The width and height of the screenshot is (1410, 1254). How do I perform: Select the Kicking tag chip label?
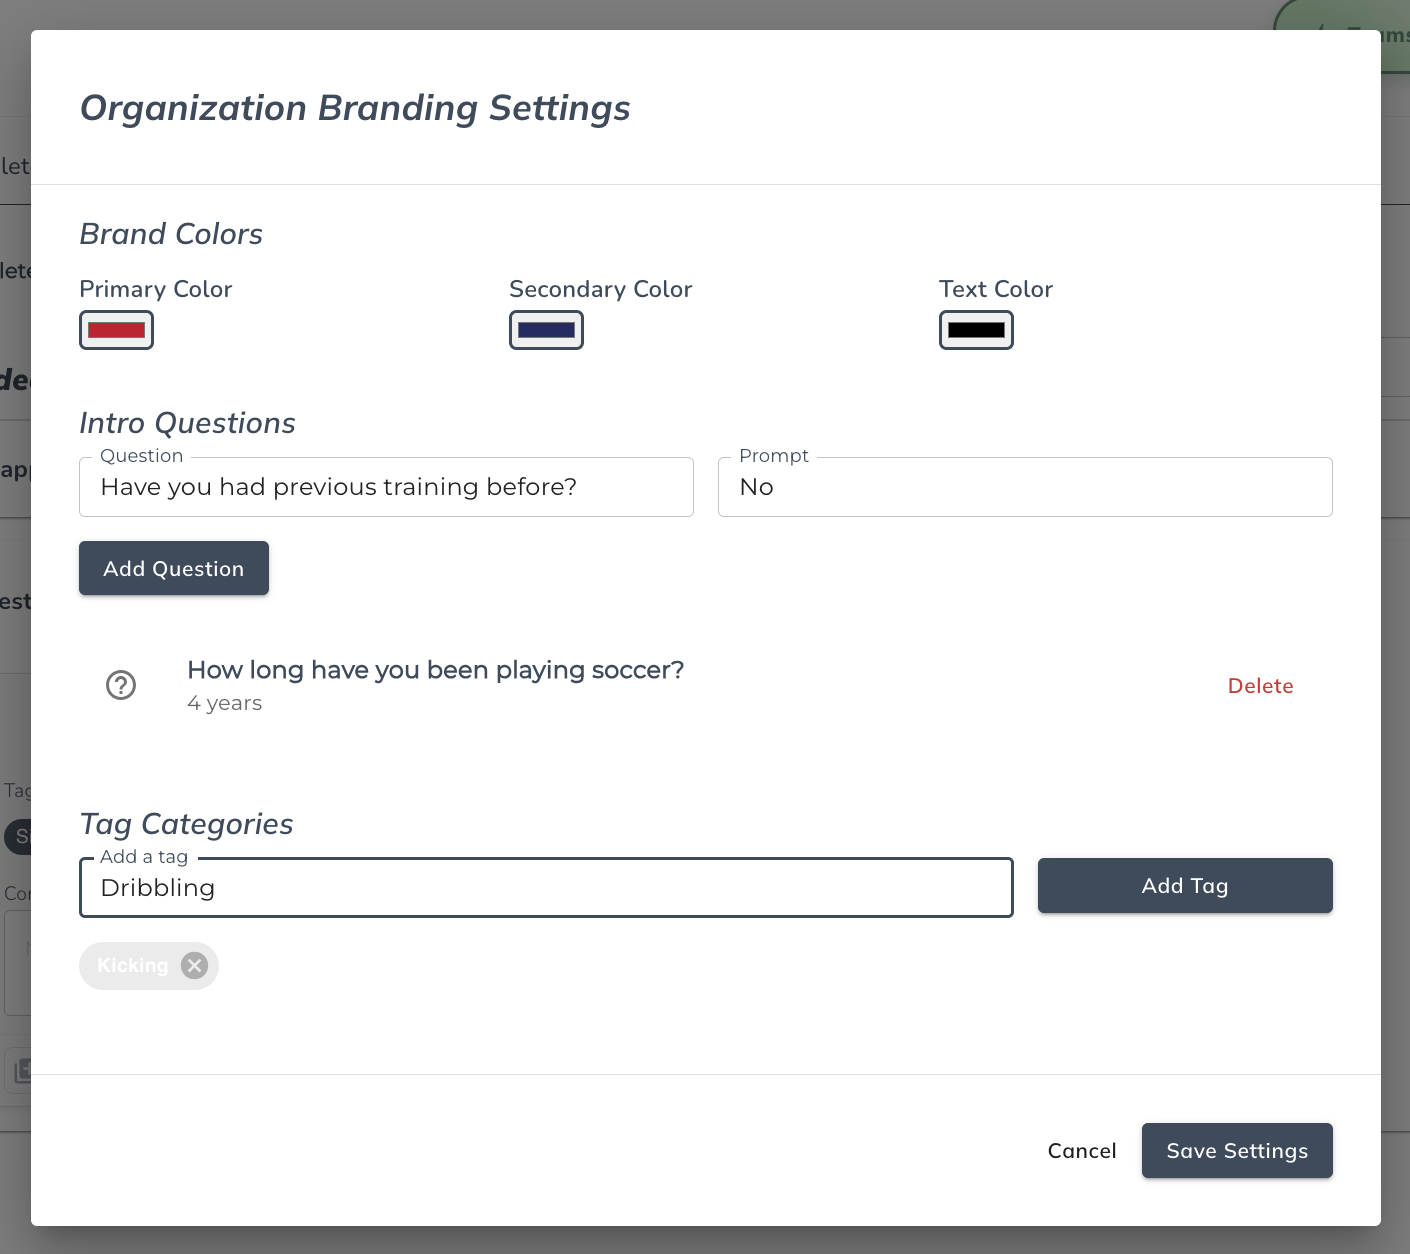[x=132, y=966]
